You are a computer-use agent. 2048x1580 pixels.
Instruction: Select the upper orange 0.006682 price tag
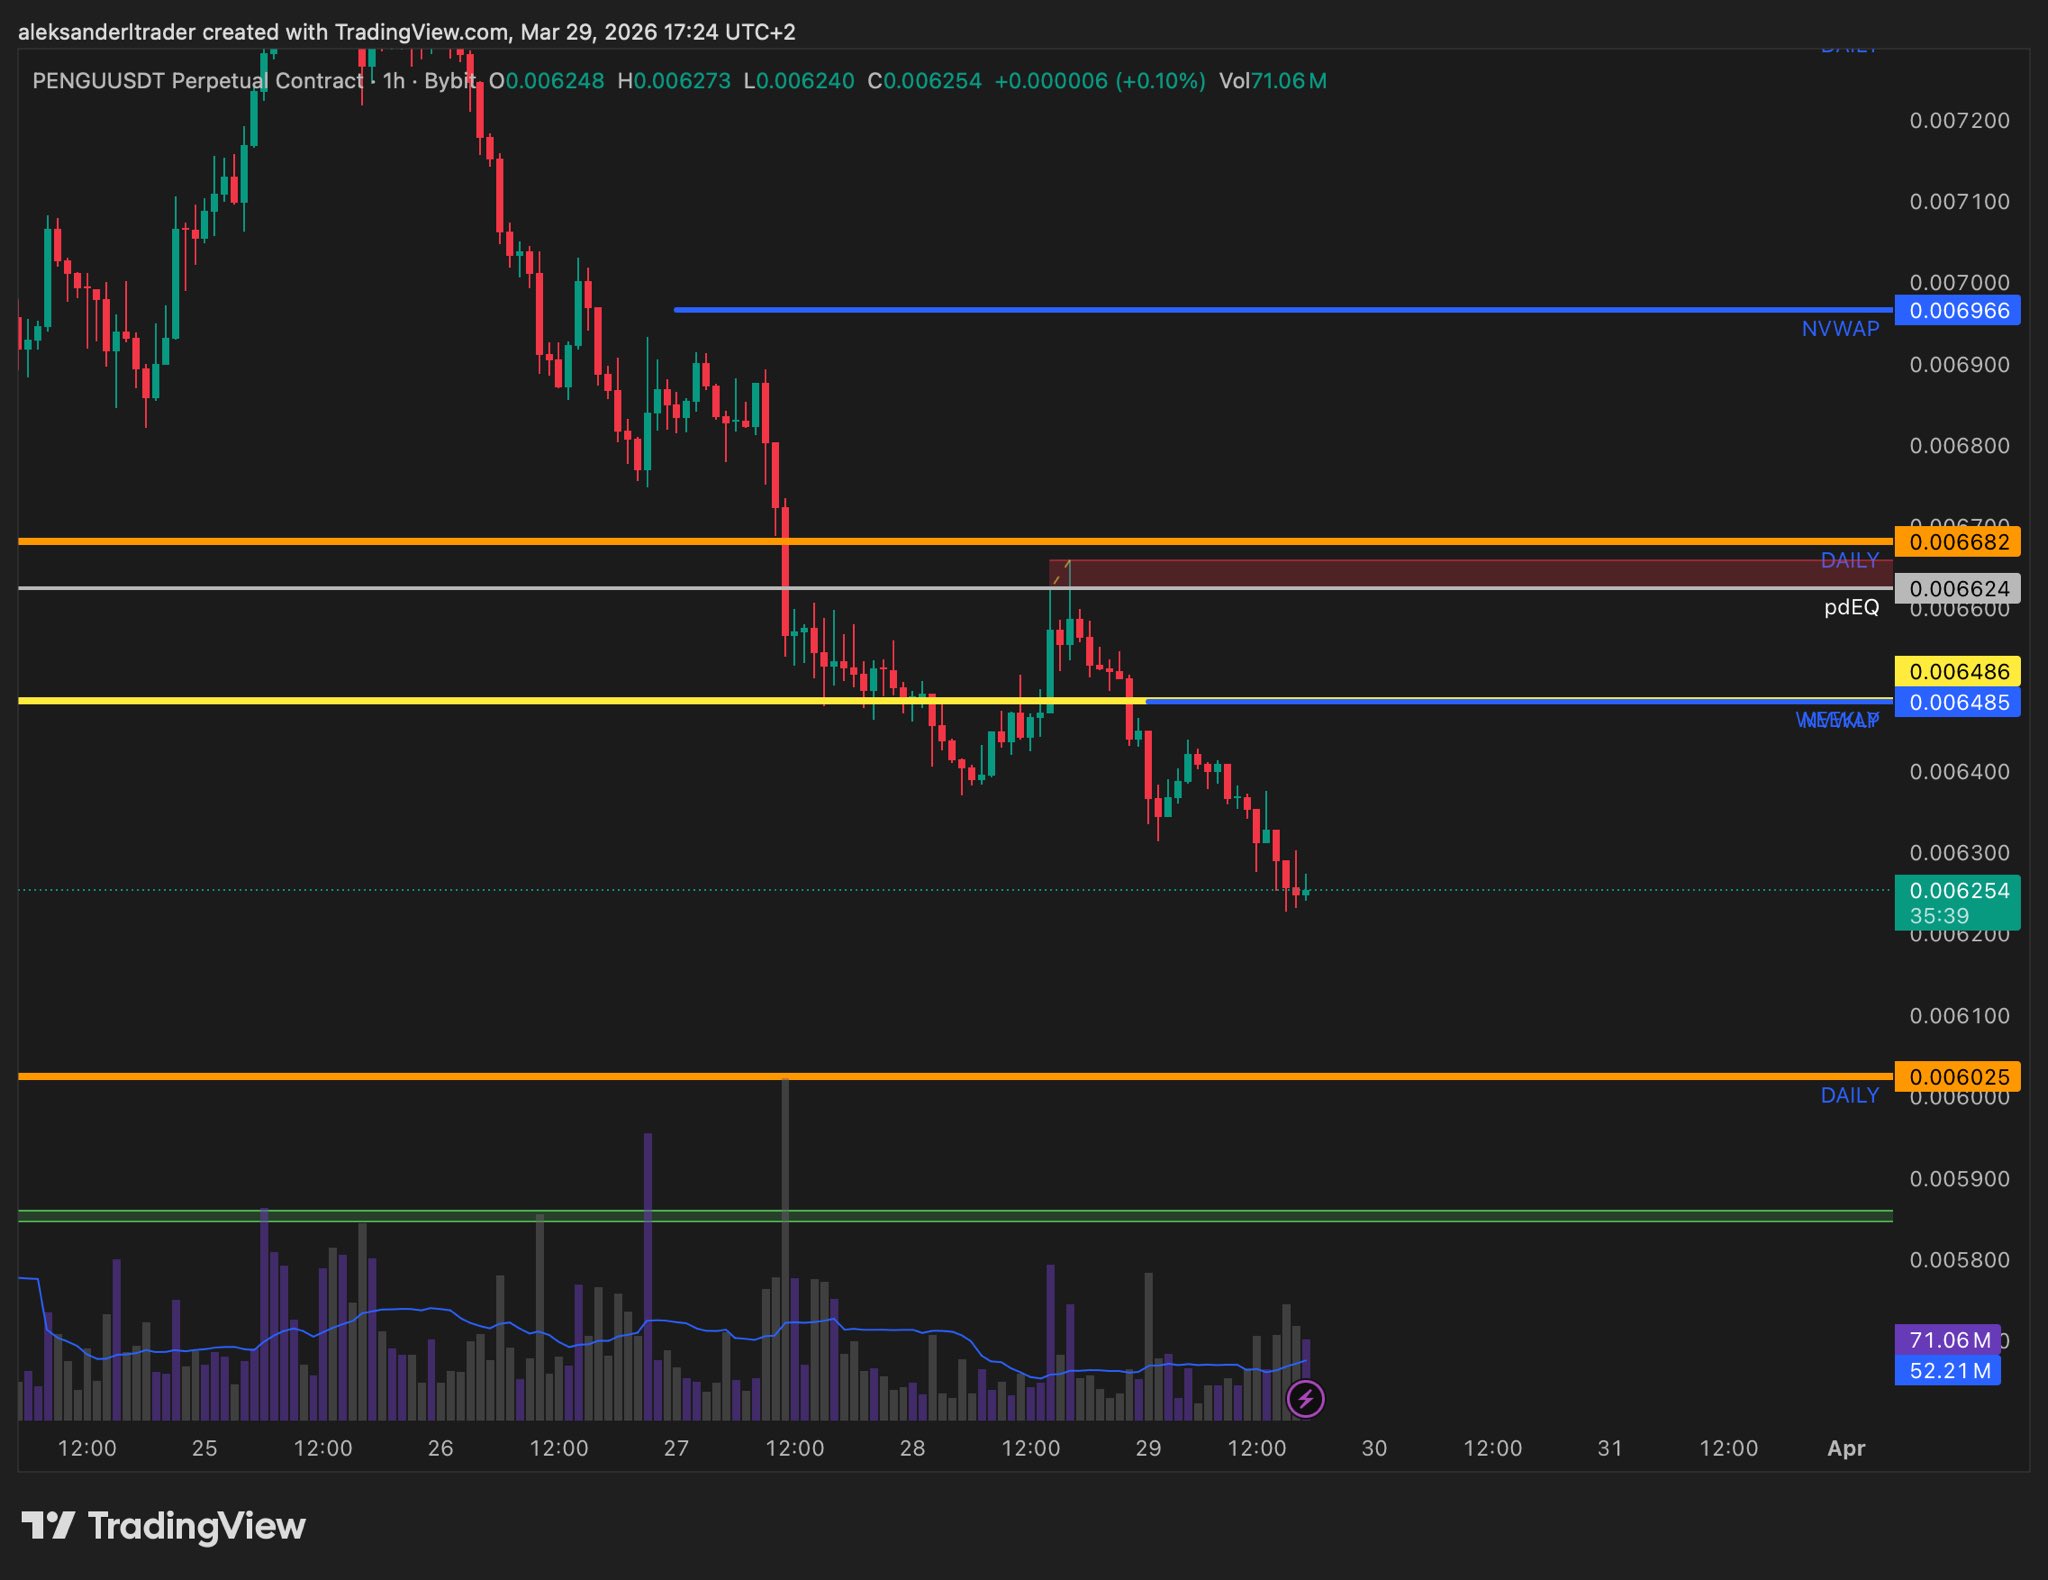pyautogui.click(x=1958, y=542)
